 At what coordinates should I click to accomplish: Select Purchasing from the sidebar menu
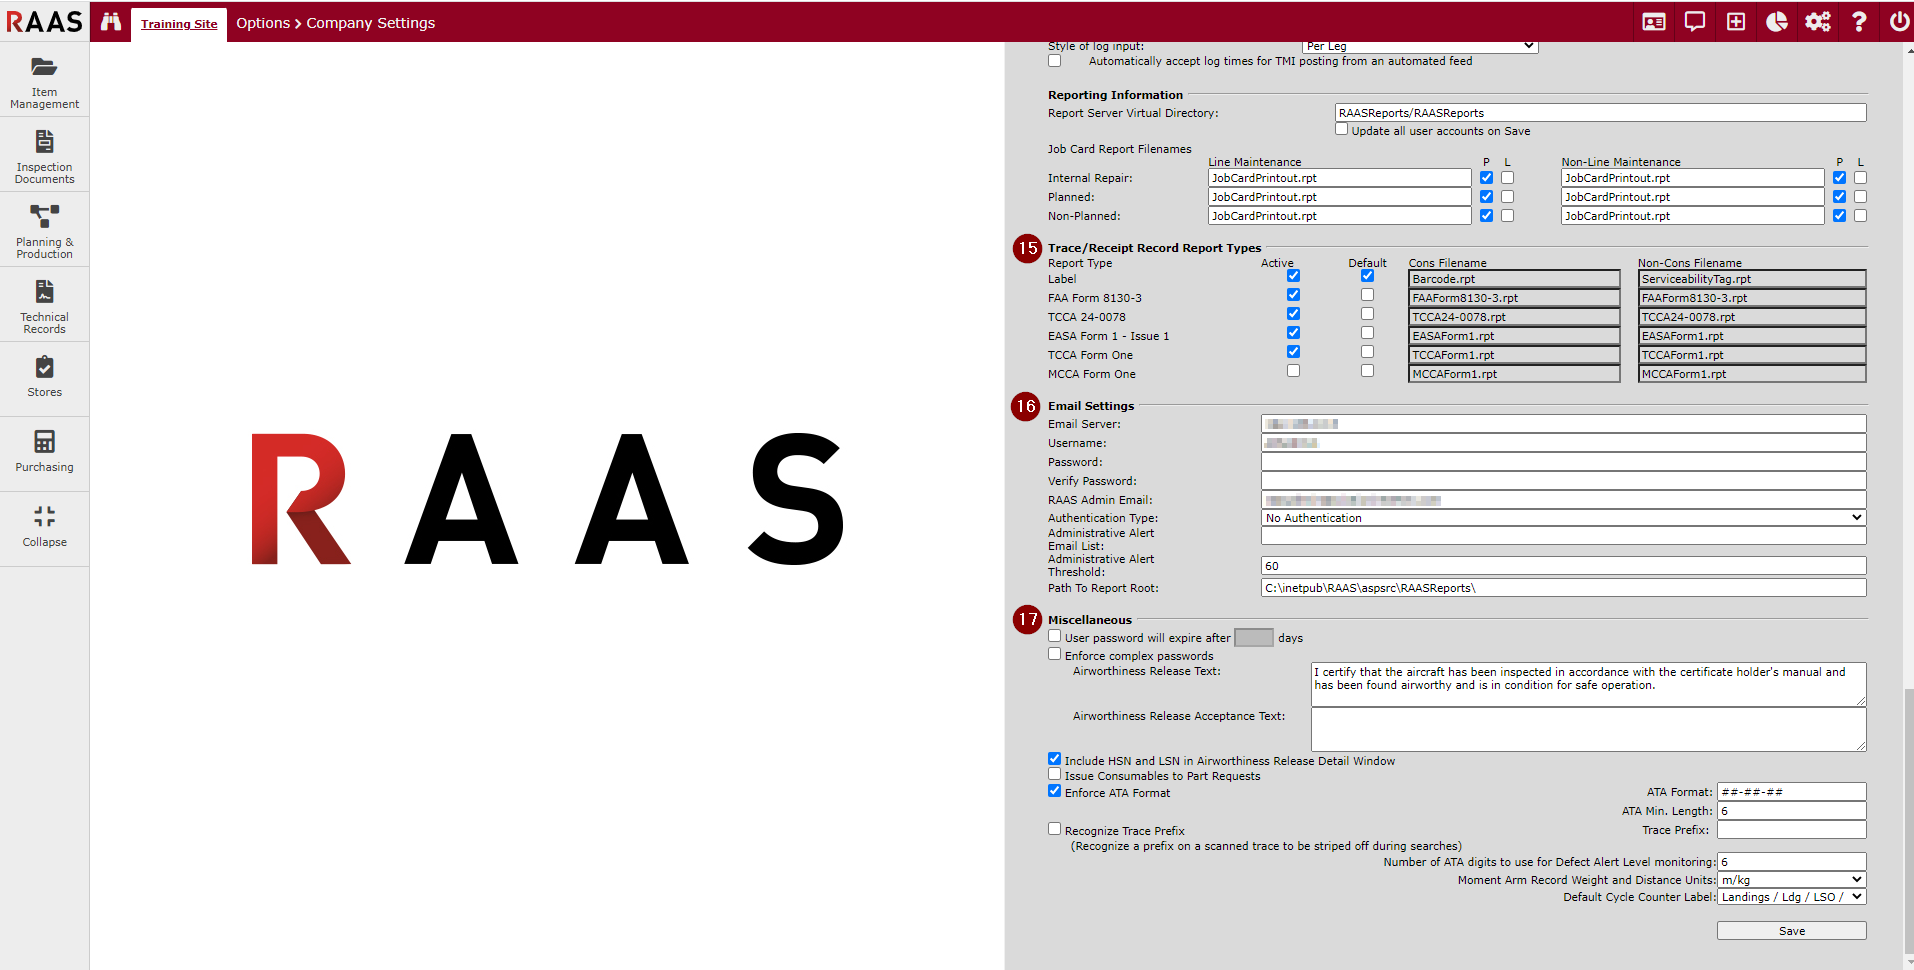click(x=44, y=450)
